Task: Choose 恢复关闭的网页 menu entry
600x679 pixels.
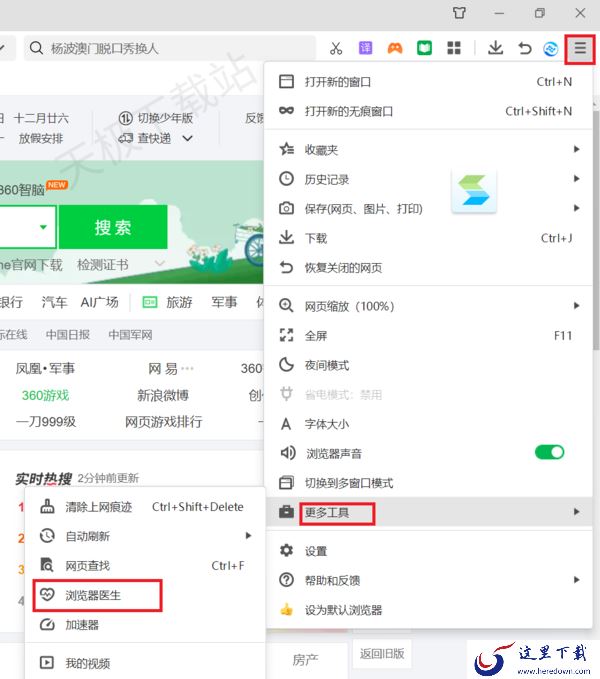Action: point(428,268)
